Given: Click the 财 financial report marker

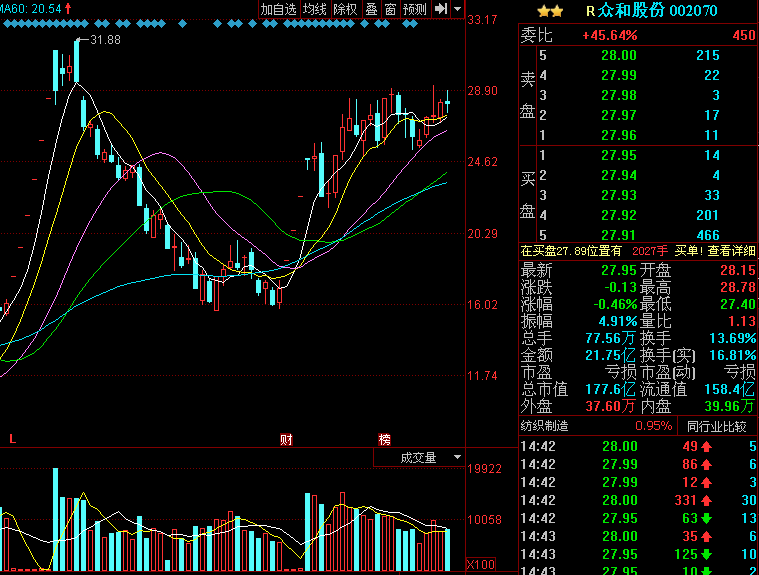Looking at the screenshot, I should point(287,439).
